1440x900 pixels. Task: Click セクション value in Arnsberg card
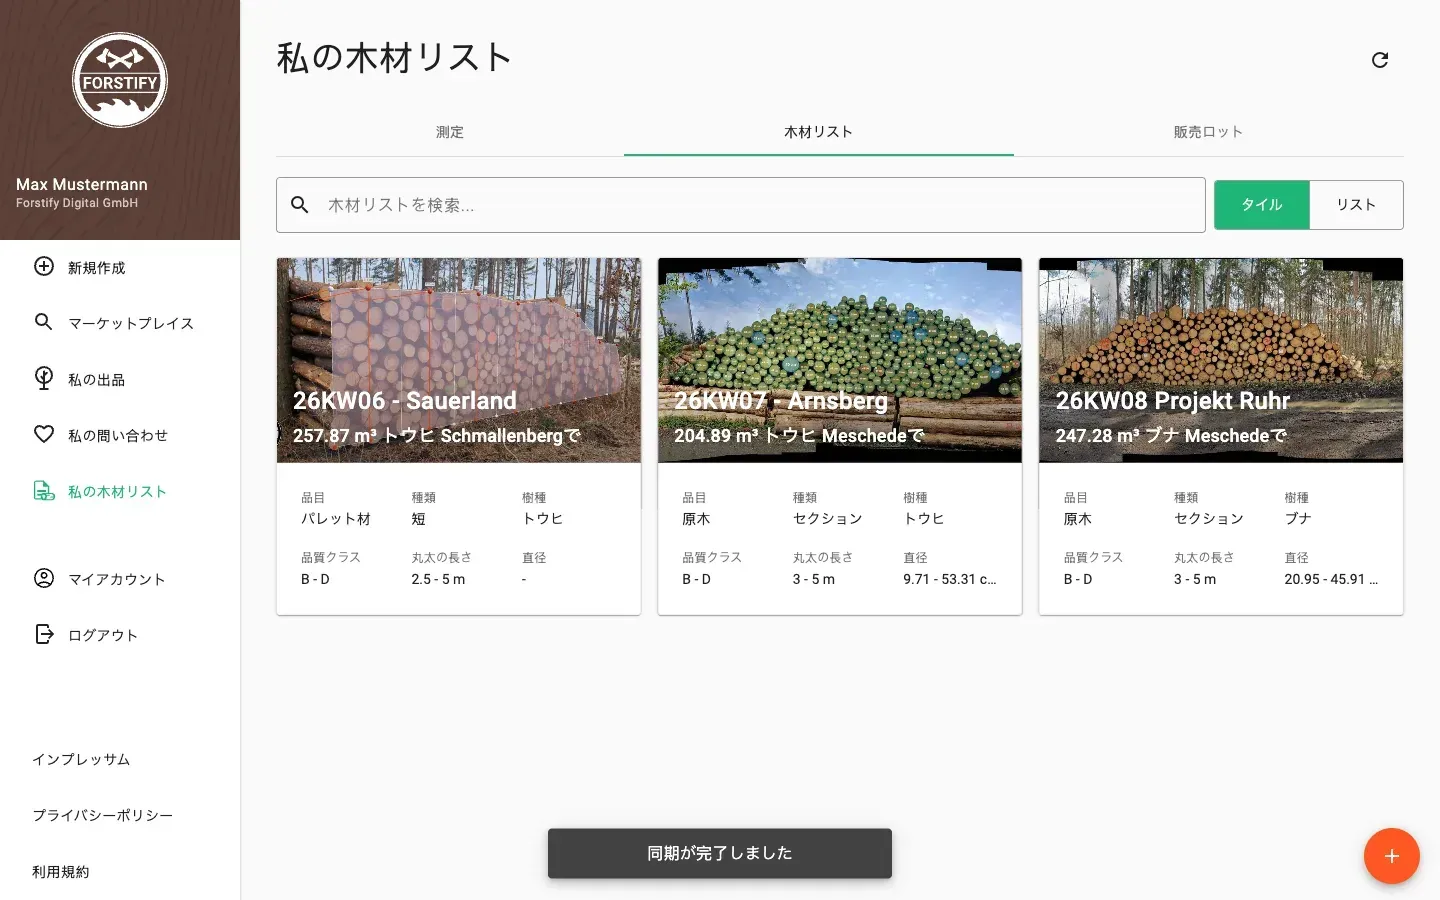[828, 519]
